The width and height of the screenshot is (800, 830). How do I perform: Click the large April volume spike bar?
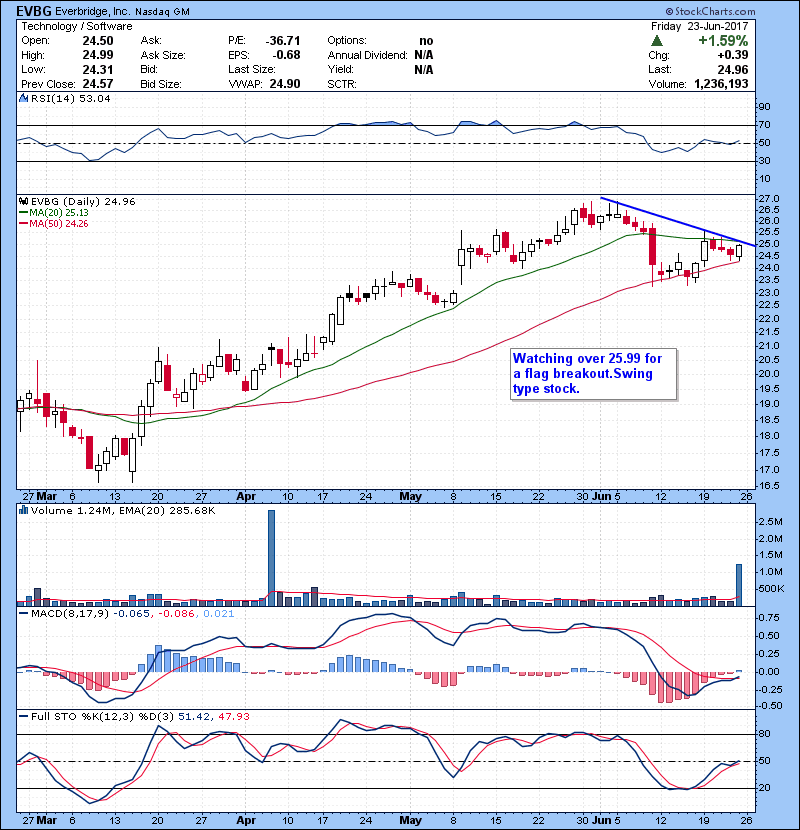[x=272, y=557]
